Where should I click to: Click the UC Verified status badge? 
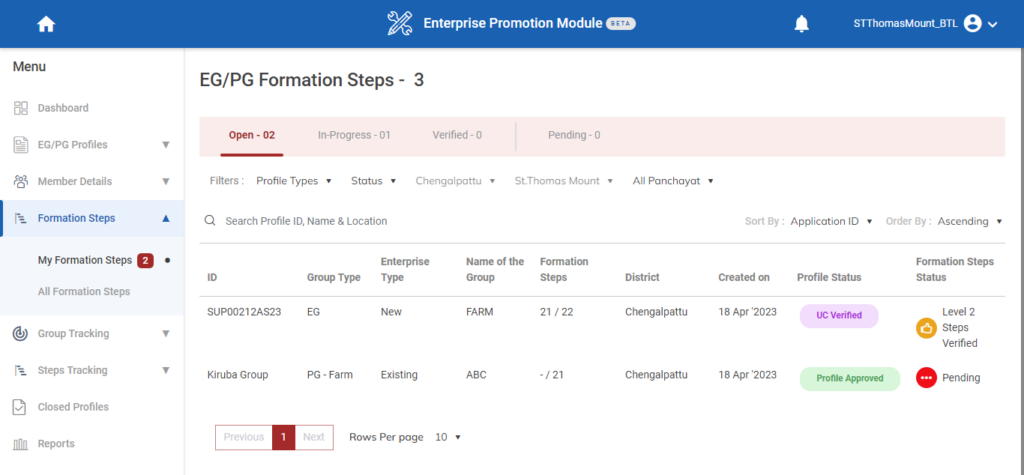coord(839,315)
